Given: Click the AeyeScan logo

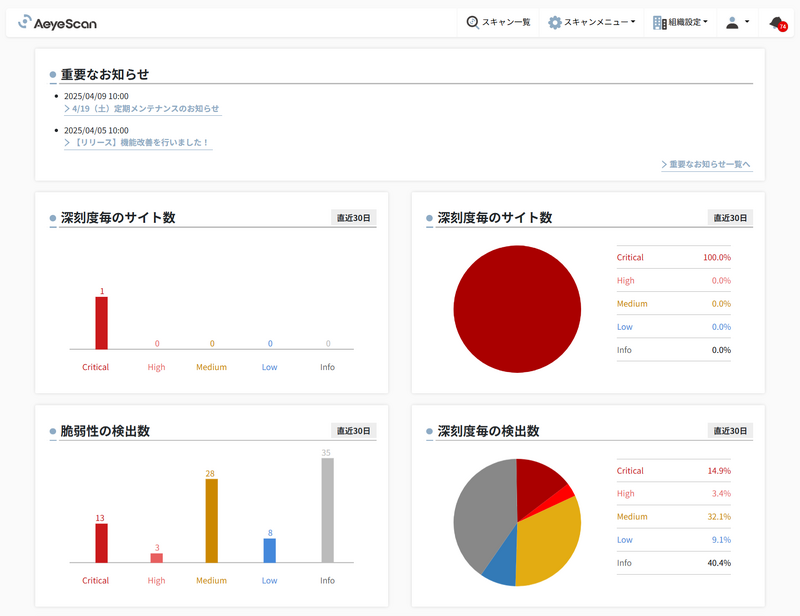Looking at the screenshot, I should (57, 22).
